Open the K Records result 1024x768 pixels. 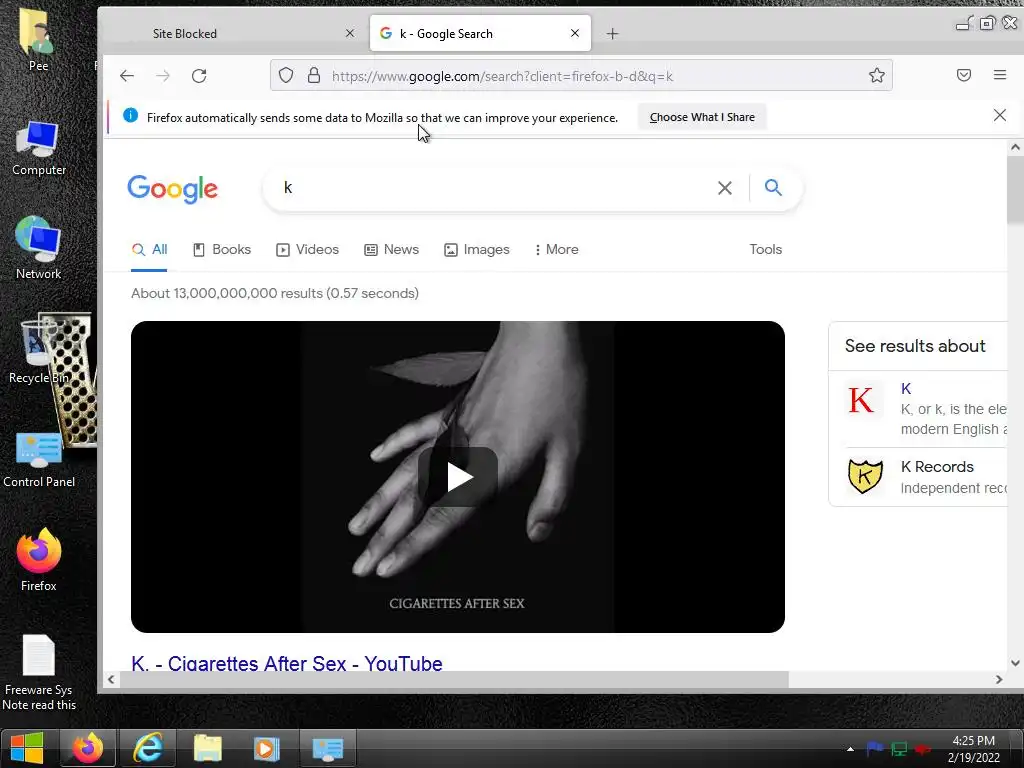coord(937,467)
